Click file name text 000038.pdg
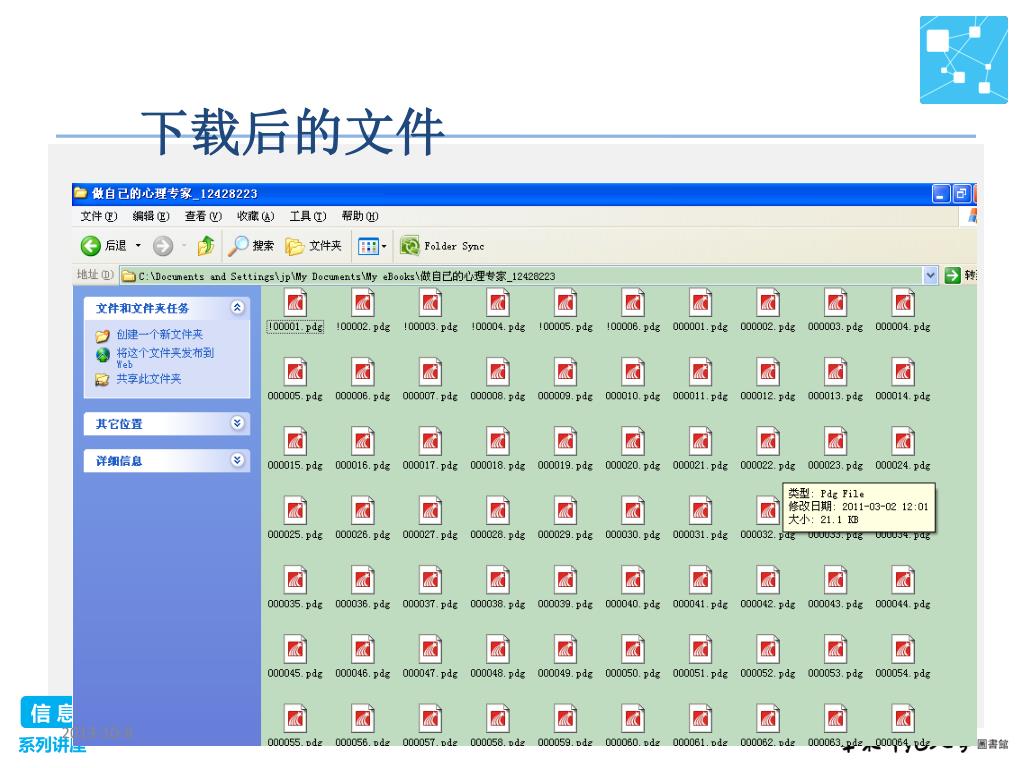Image resolution: width=1024 pixels, height=768 pixels. (498, 604)
